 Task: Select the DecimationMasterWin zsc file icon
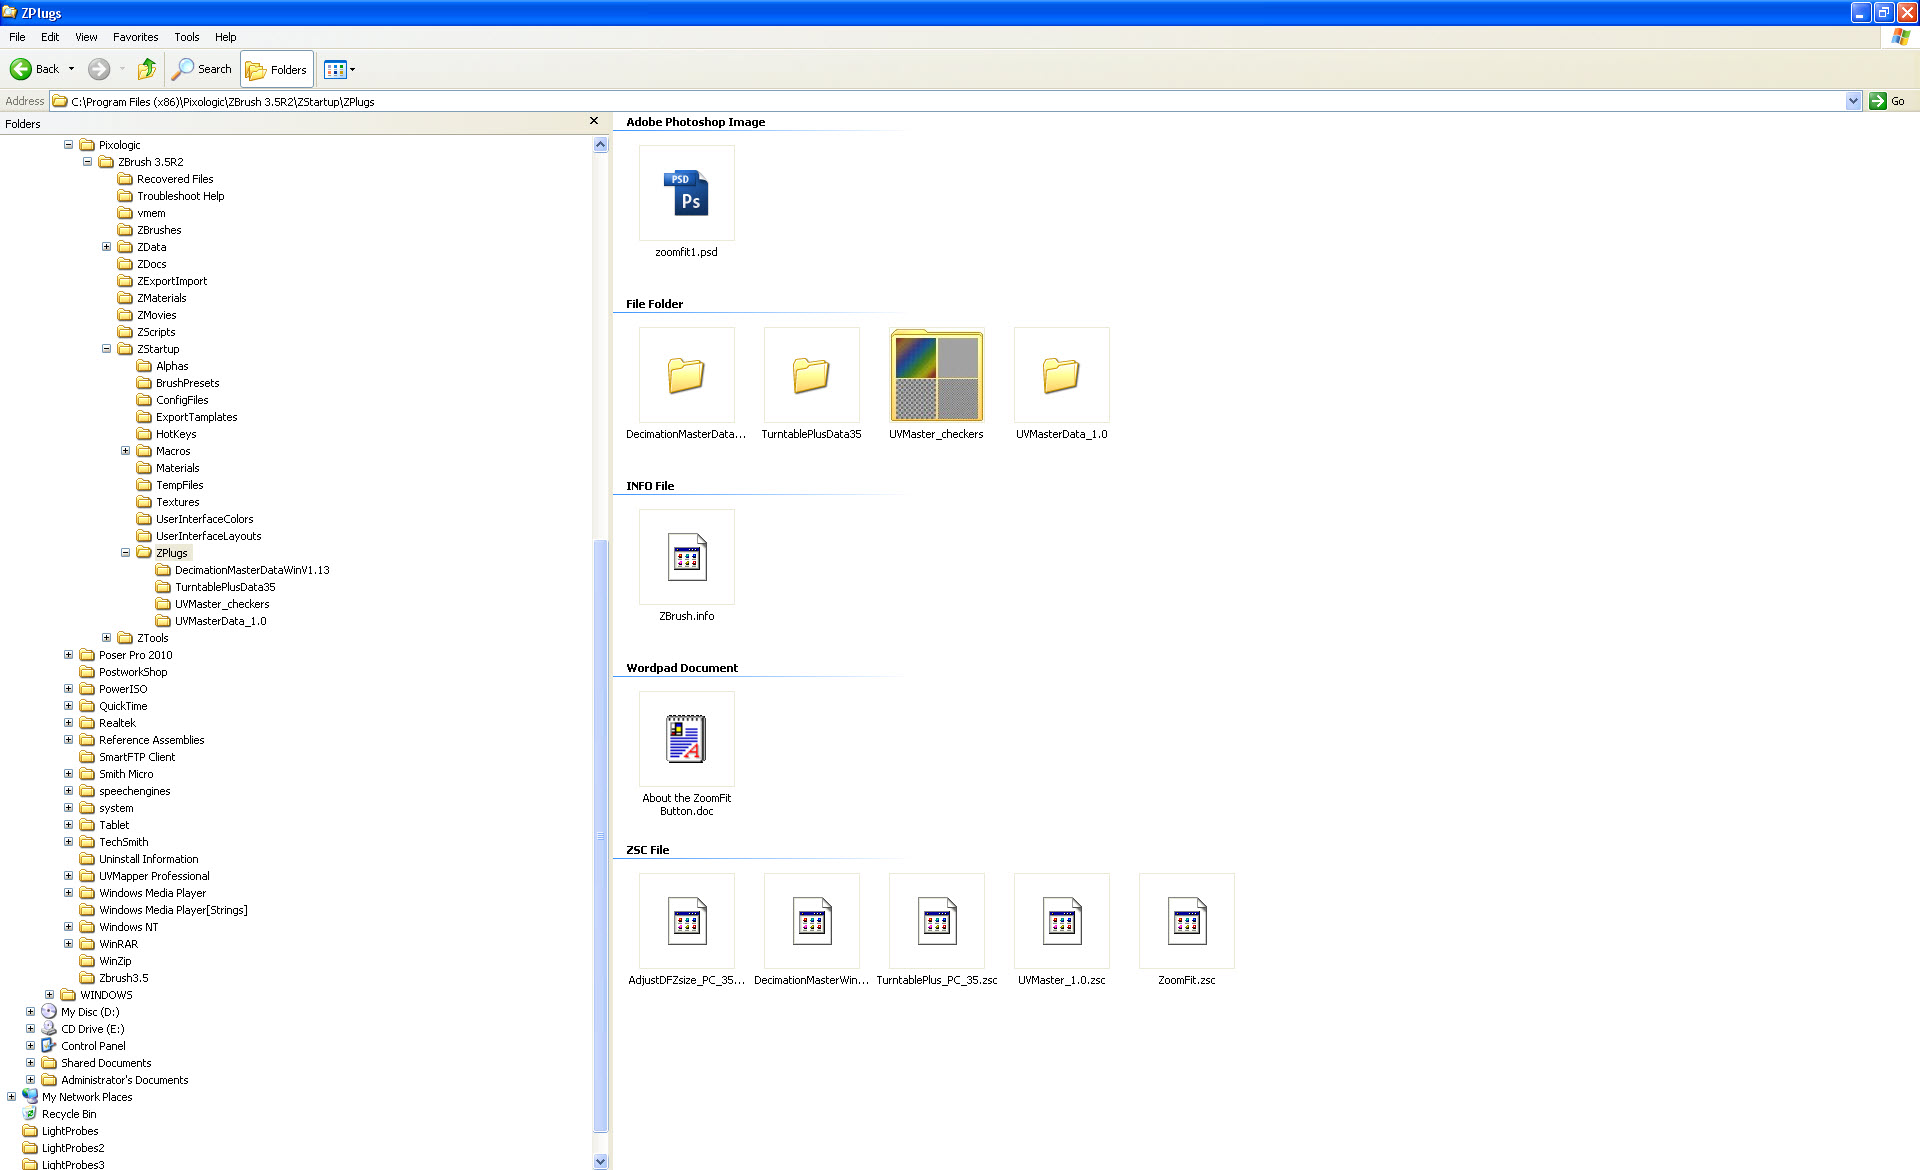[811, 921]
